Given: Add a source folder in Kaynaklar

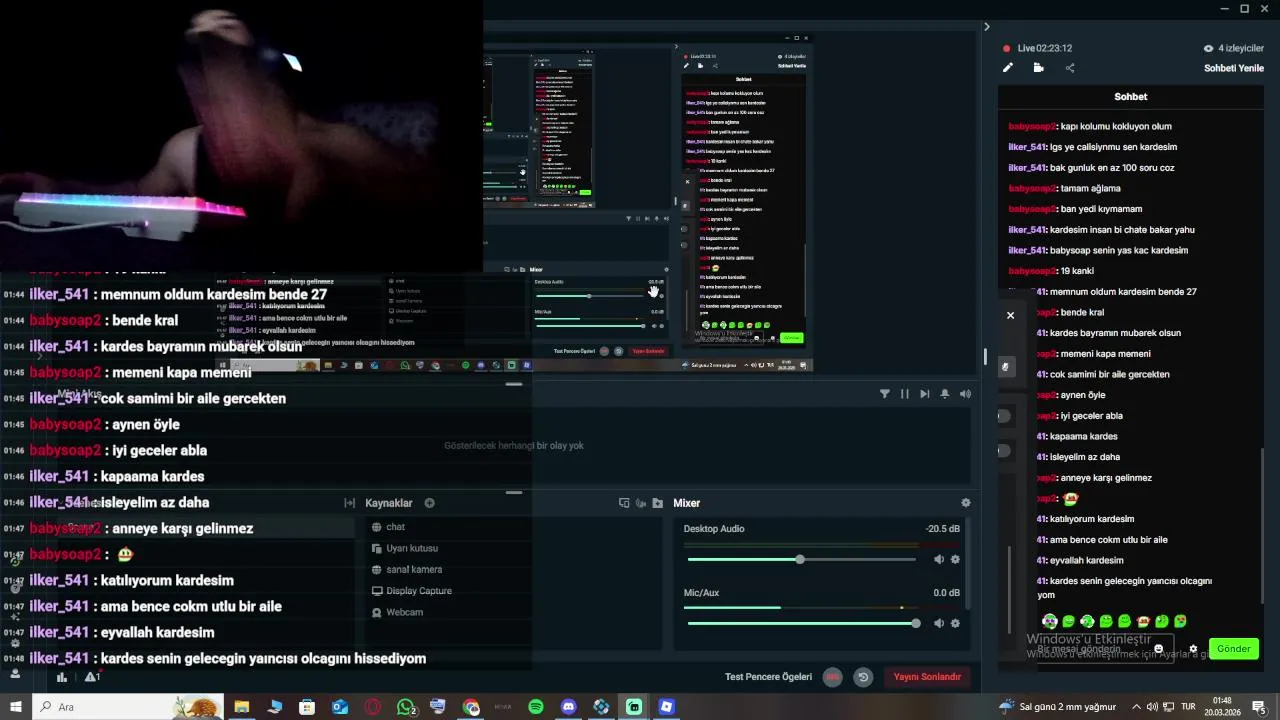Looking at the screenshot, I should [657, 503].
